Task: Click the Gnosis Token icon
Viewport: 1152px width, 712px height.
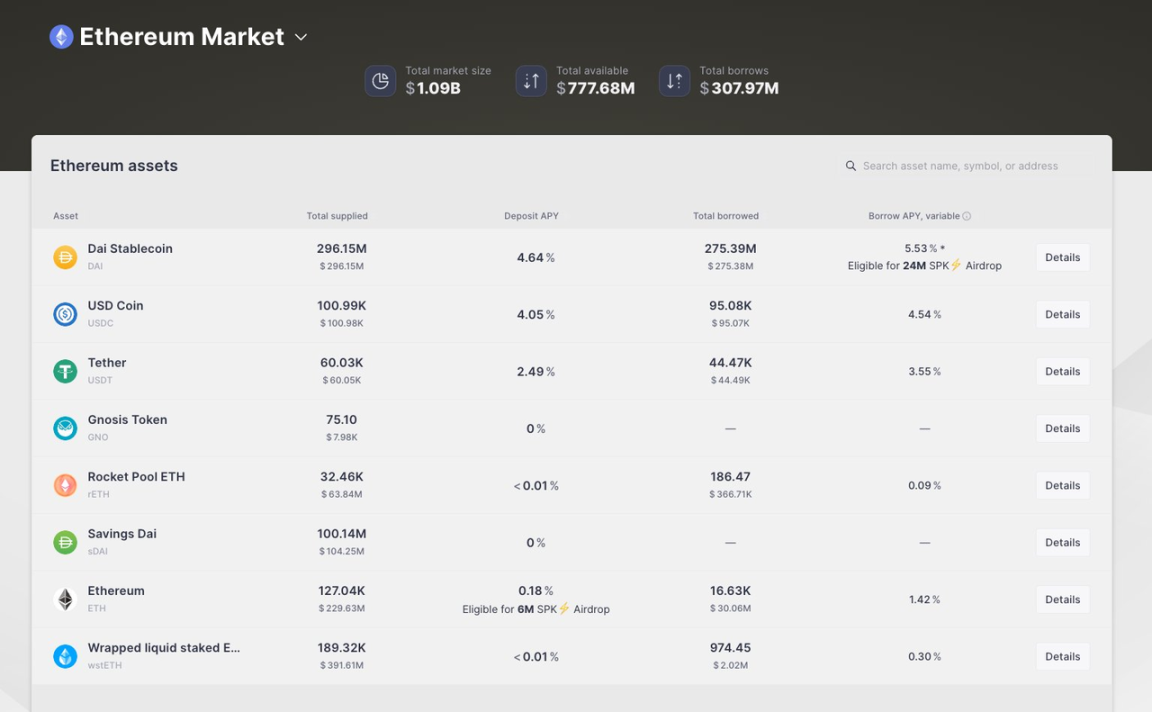Action: tap(65, 428)
